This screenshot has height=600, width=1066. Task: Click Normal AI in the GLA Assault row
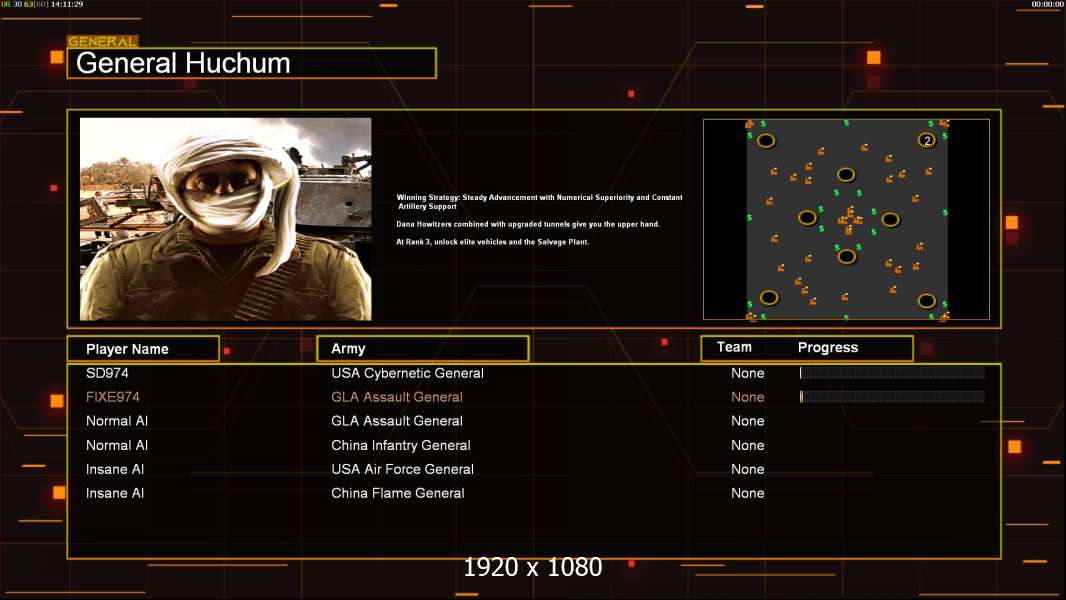[x=117, y=421]
